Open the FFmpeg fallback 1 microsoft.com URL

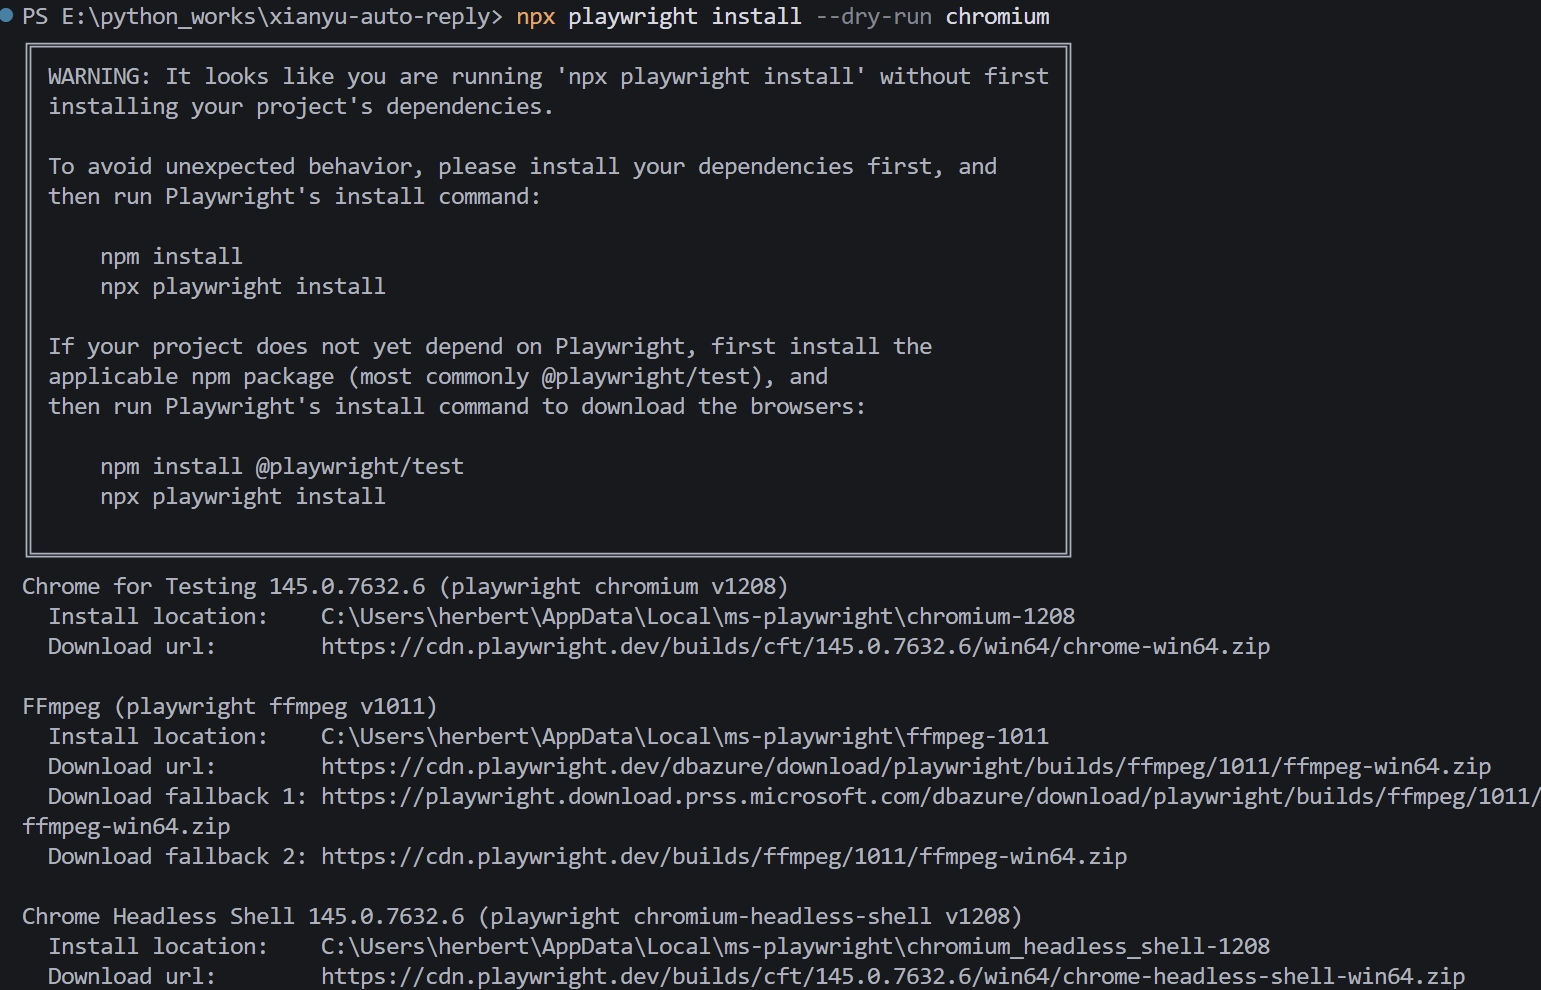(x=930, y=797)
